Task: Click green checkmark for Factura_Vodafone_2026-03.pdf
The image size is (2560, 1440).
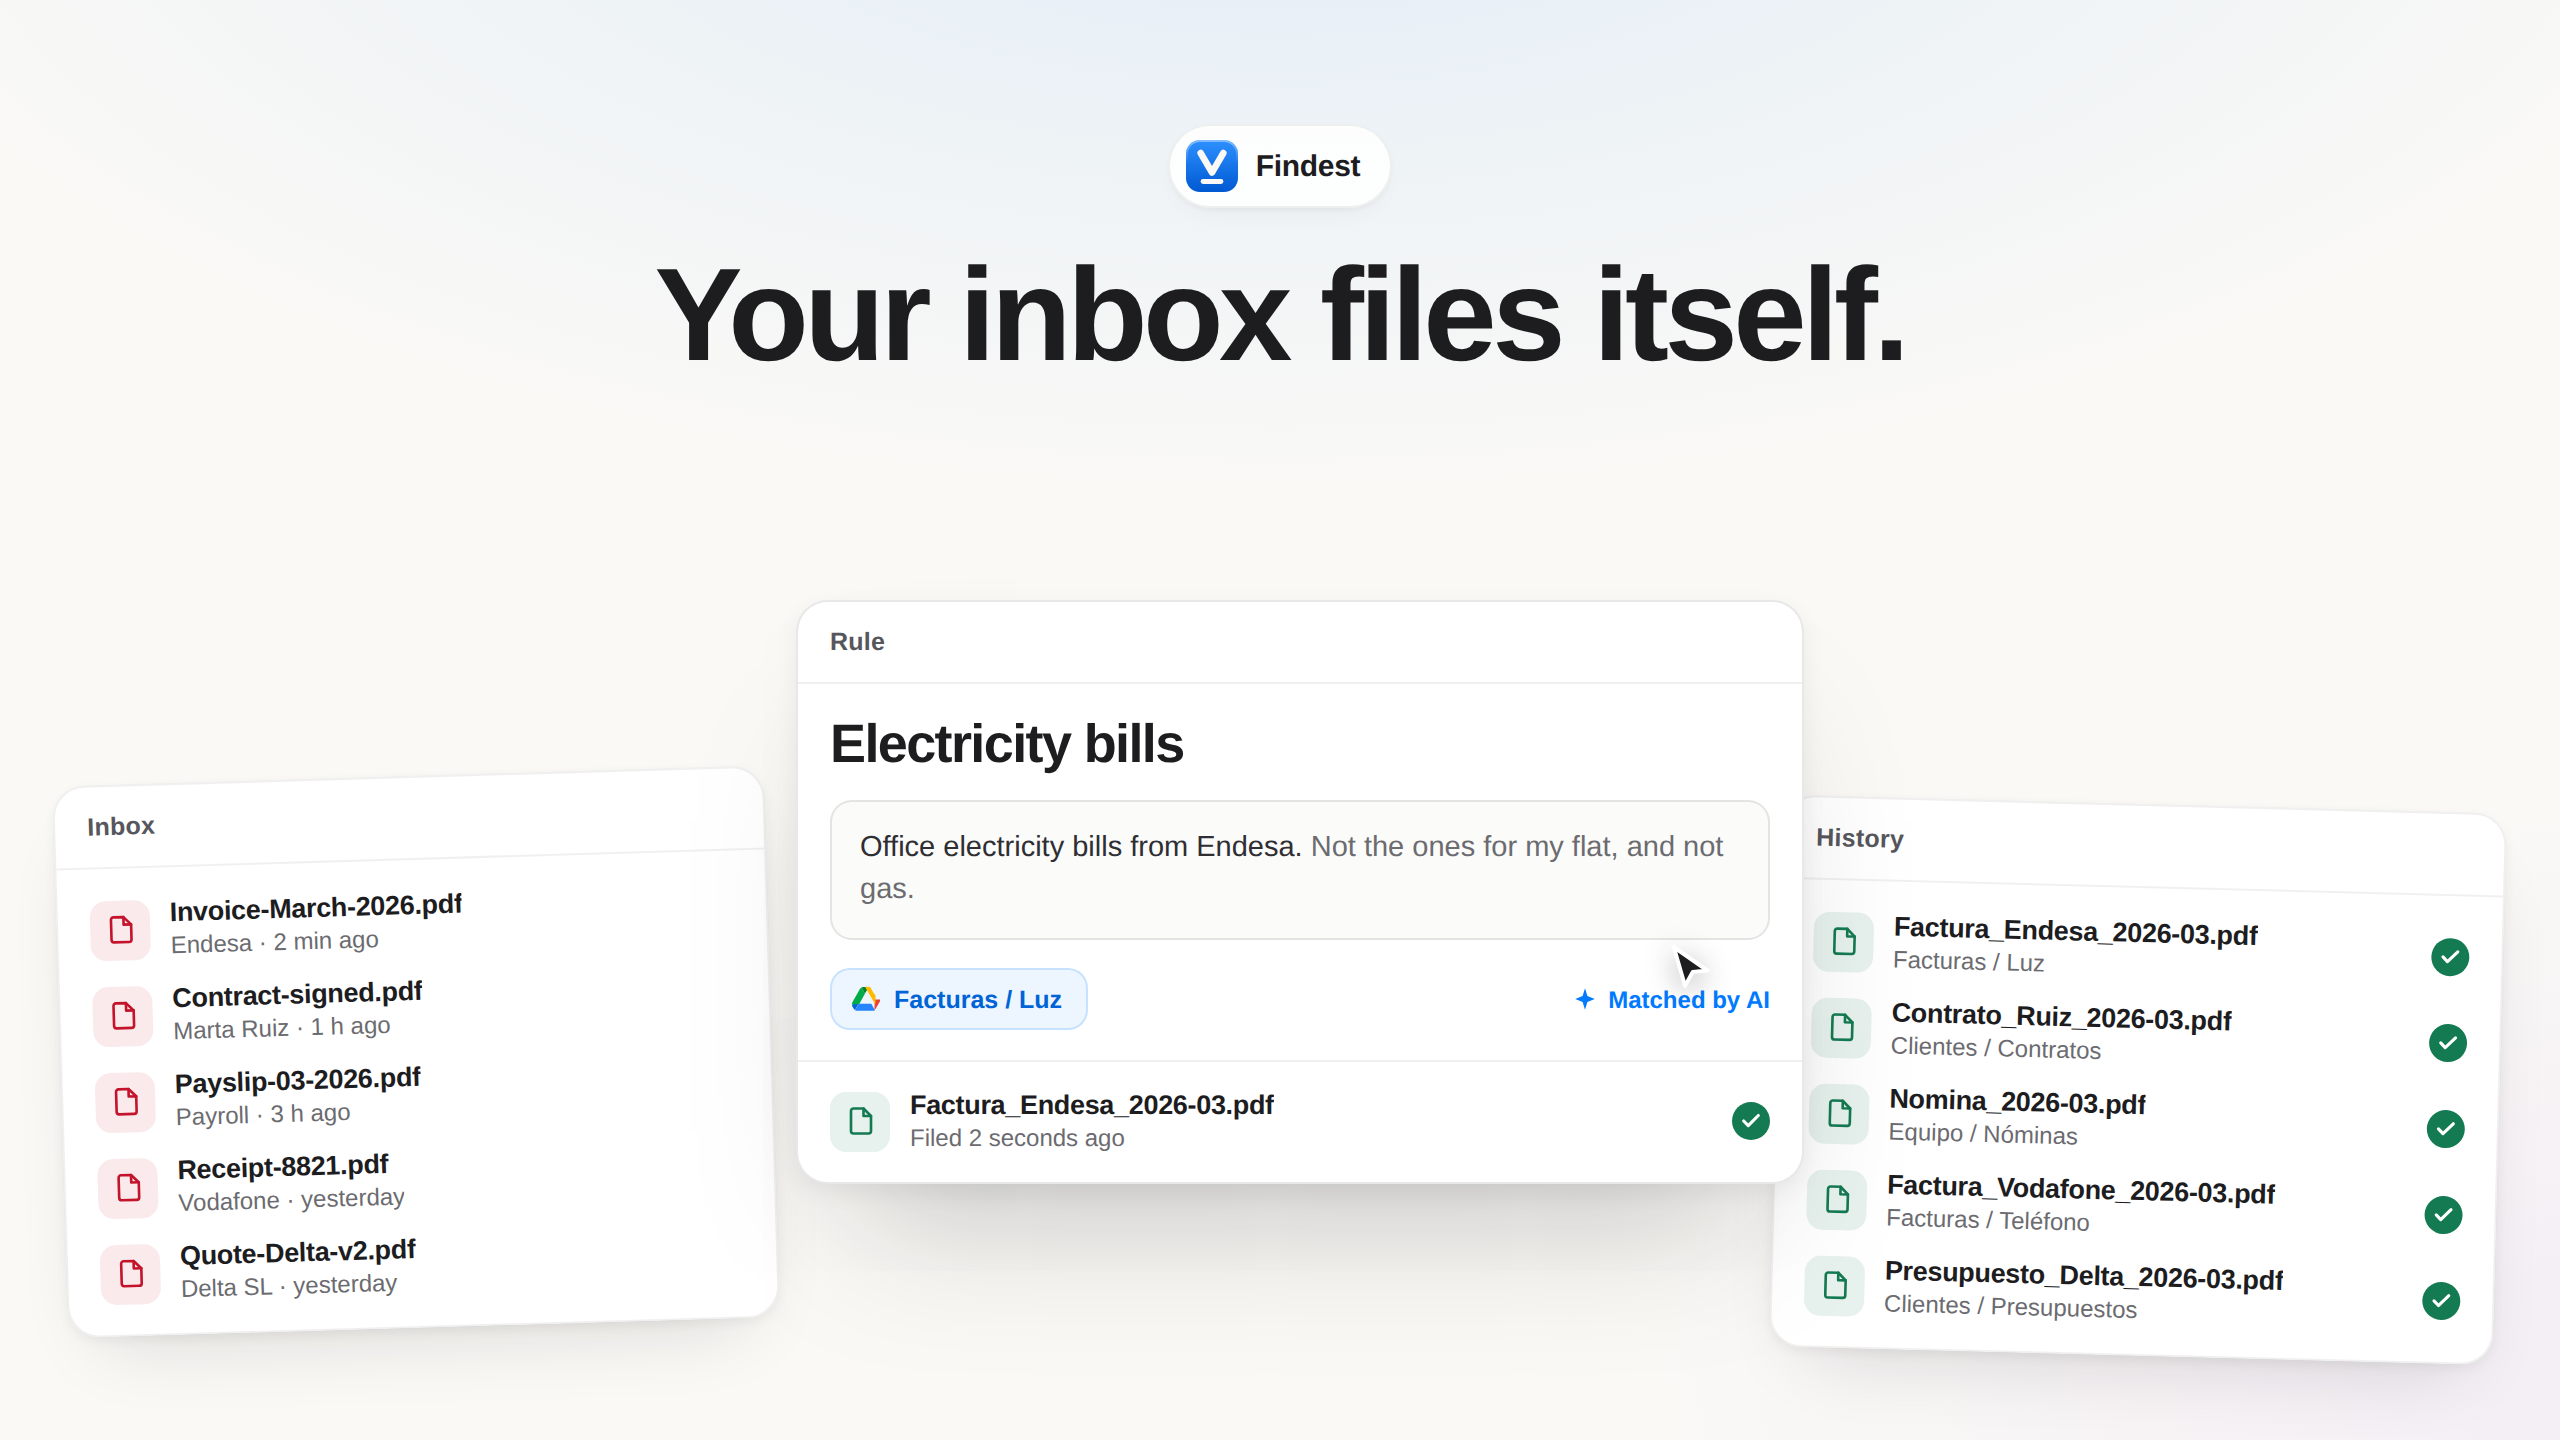Action: point(2443,1215)
